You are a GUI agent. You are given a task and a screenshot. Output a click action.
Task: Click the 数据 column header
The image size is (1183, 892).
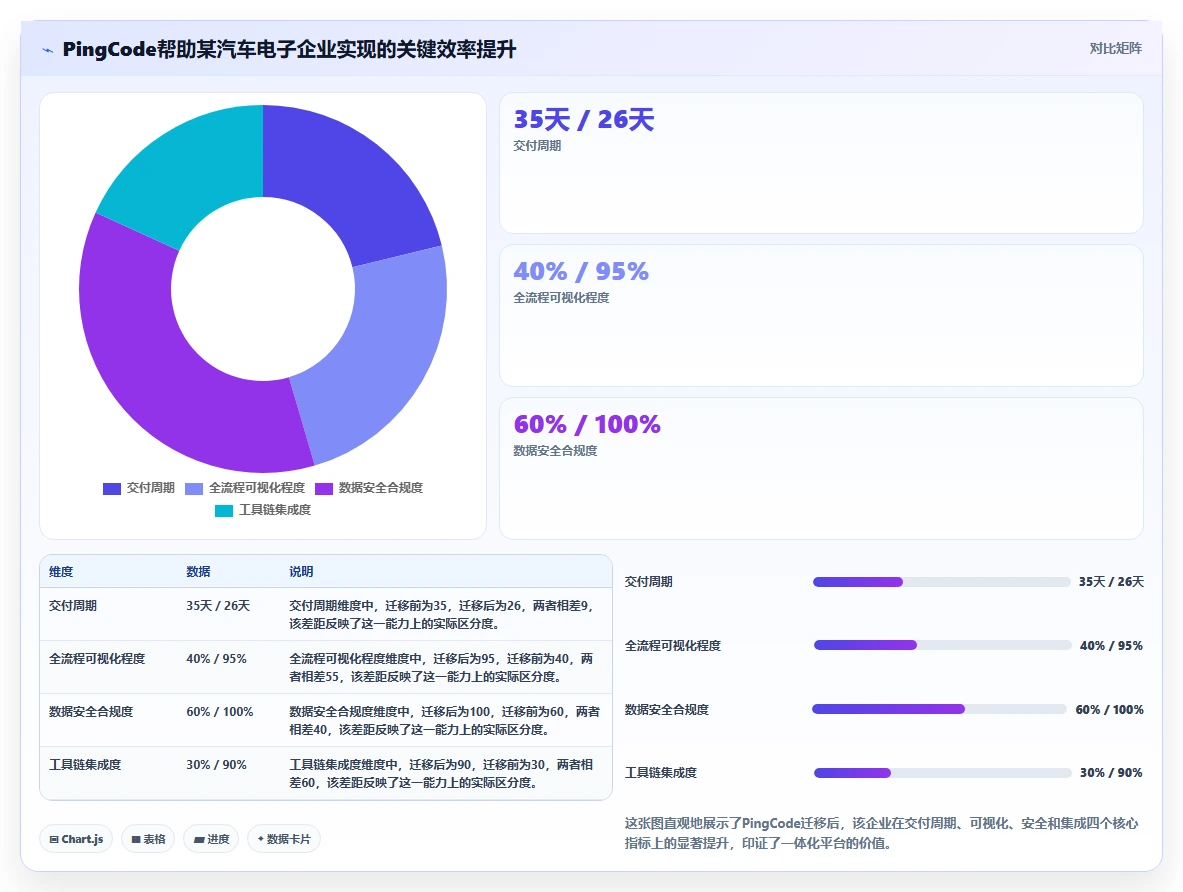click(198, 571)
